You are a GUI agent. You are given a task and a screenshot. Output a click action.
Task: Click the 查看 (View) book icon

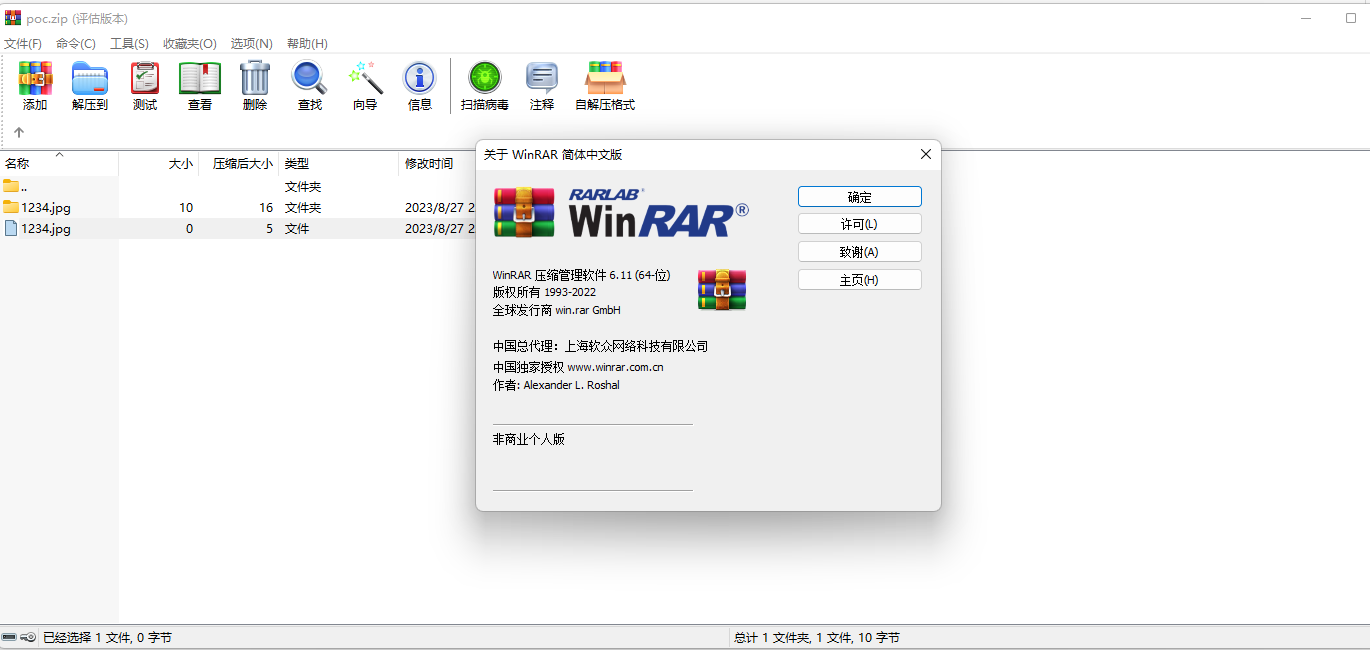click(200, 78)
